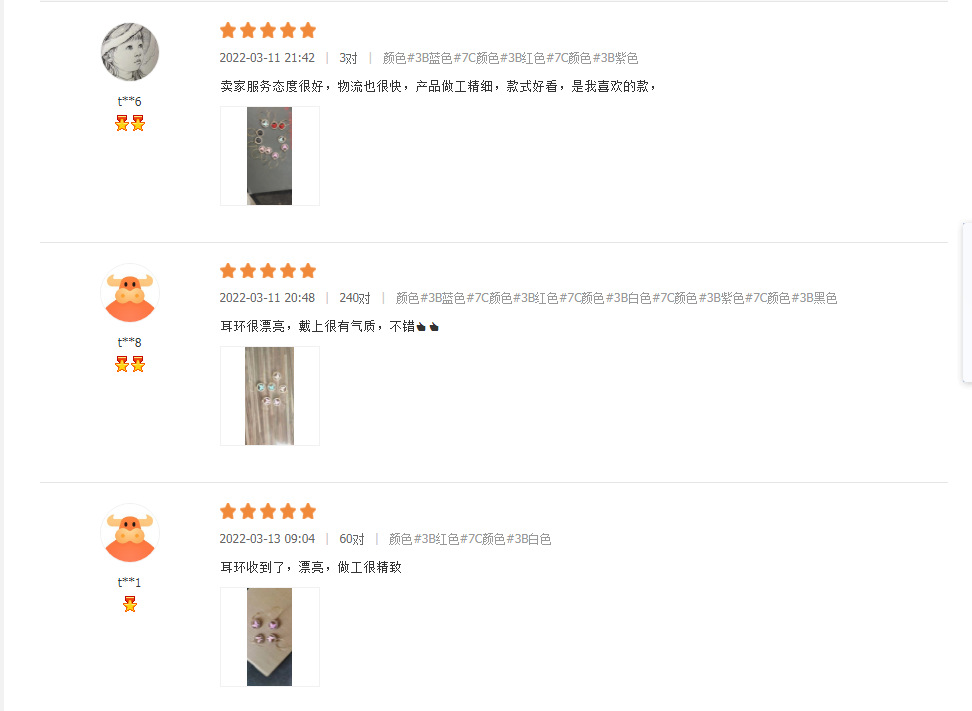Click the sketch portrait avatar of t**6

(130, 52)
